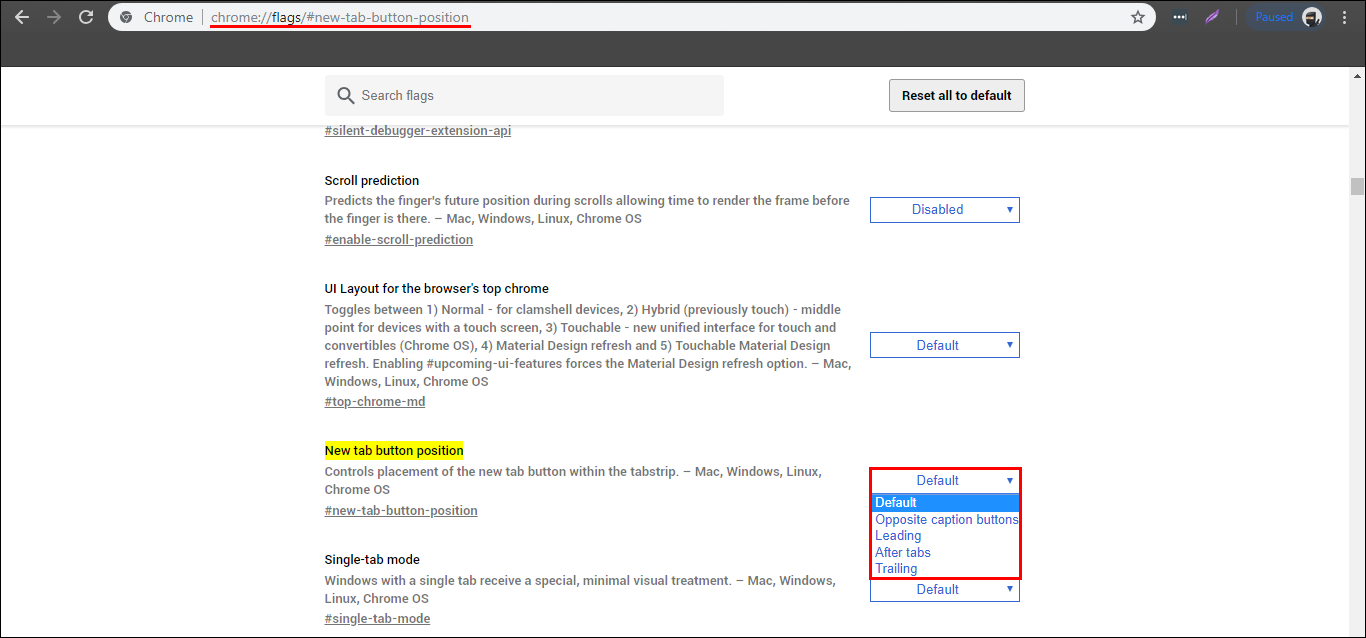Viewport: 1366px width, 638px height.
Task: Click Reset all to default button
Action: pyautogui.click(x=957, y=96)
